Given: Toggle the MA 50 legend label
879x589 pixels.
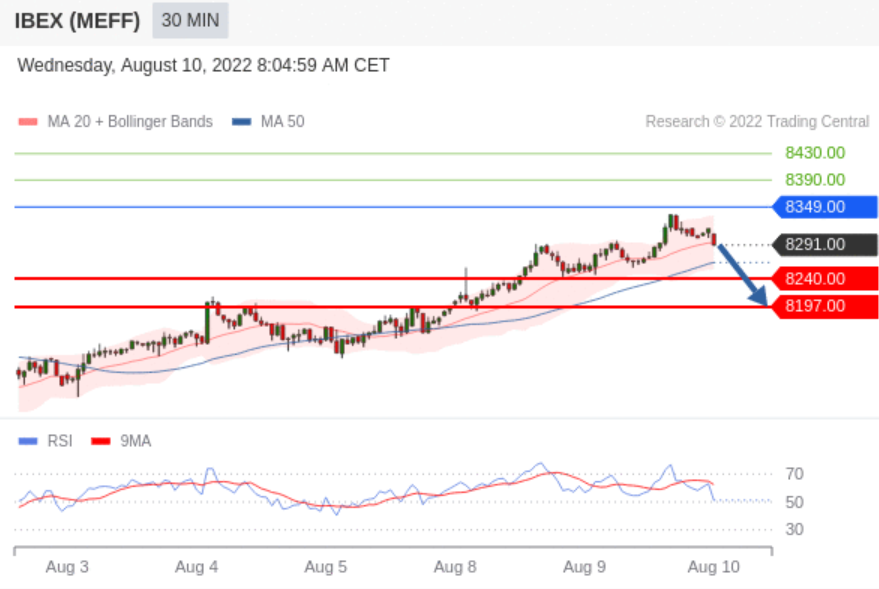Looking at the screenshot, I should (x=282, y=122).
